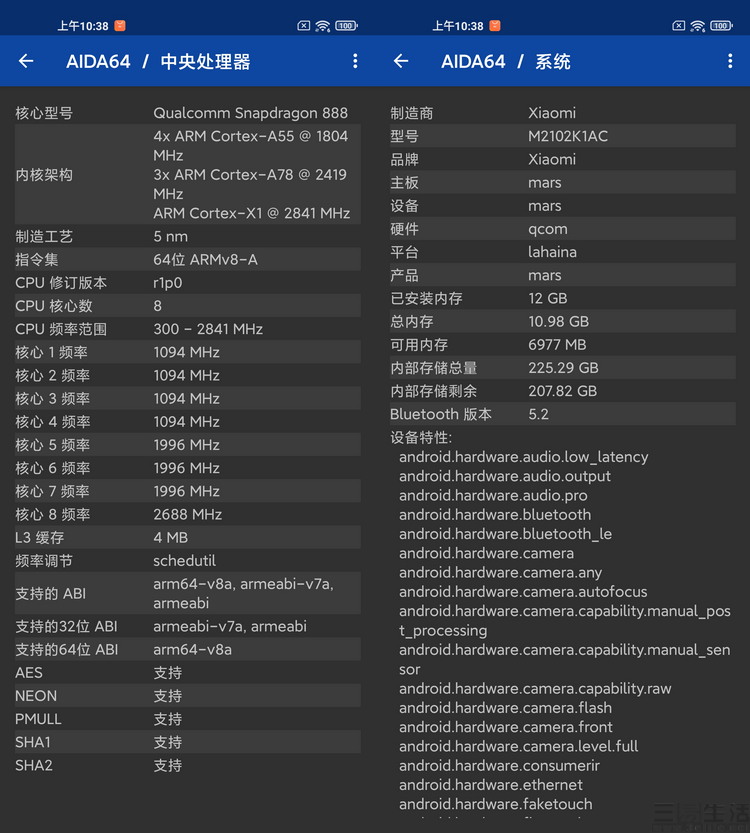Select android.hardware.bluetooth_le entry
The width and height of the screenshot is (750, 833).
pos(506,534)
